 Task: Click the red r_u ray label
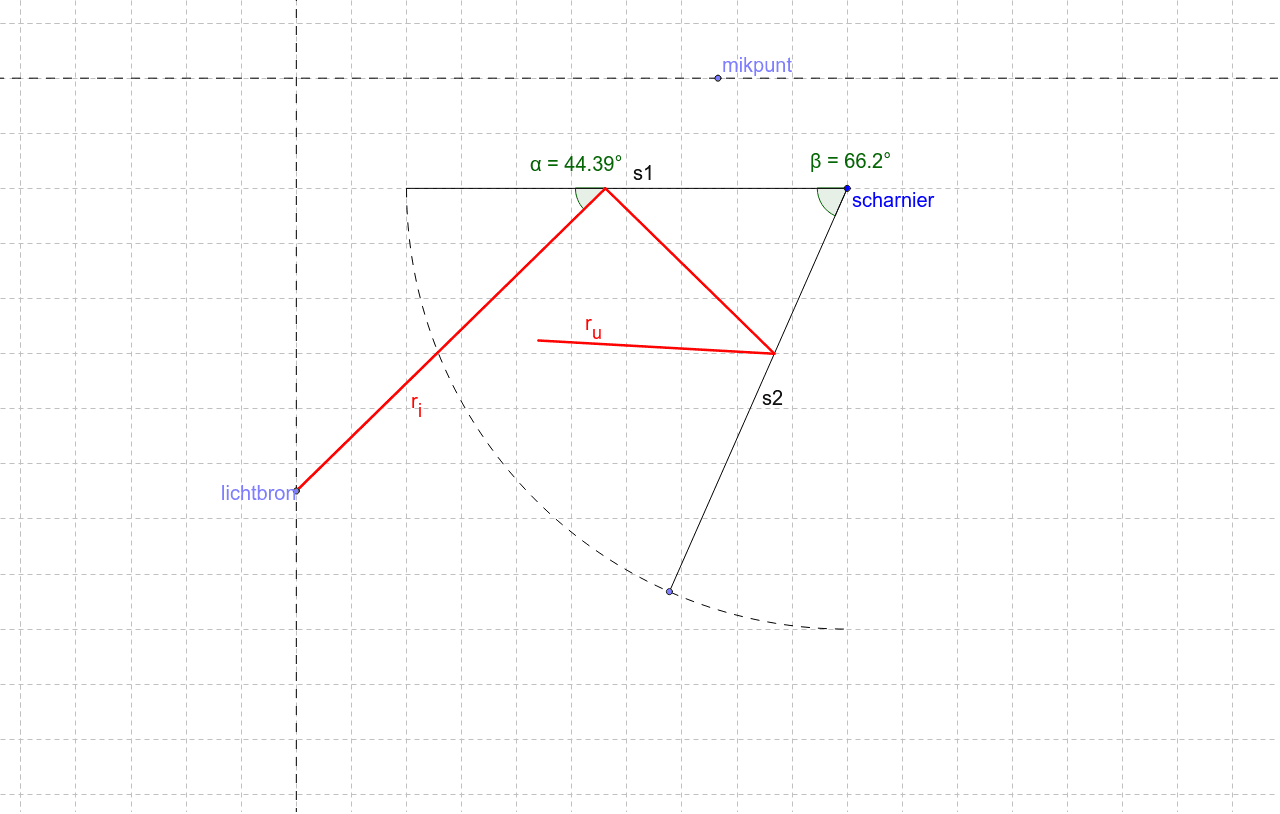point(594,327)
